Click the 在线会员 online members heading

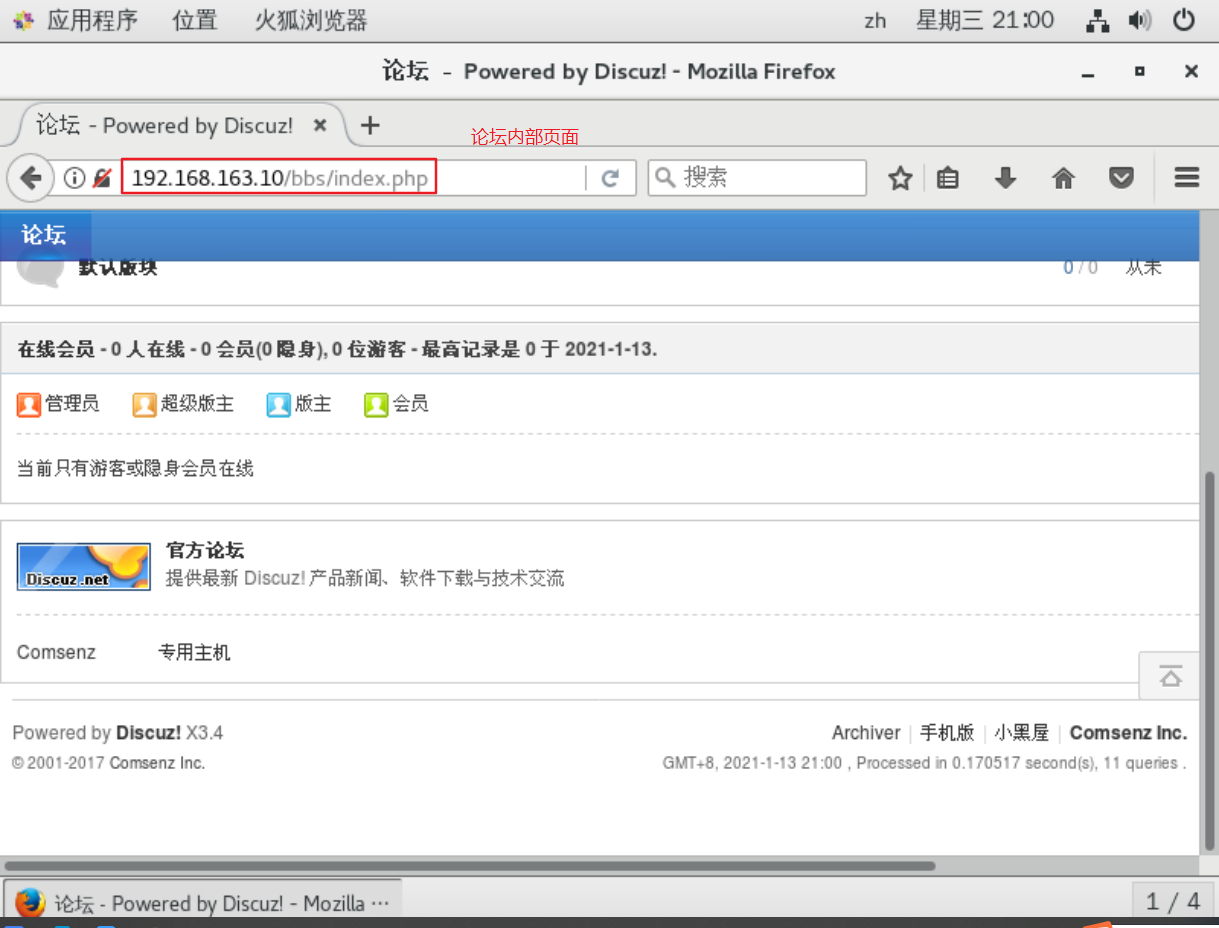(x=337, y=349)
